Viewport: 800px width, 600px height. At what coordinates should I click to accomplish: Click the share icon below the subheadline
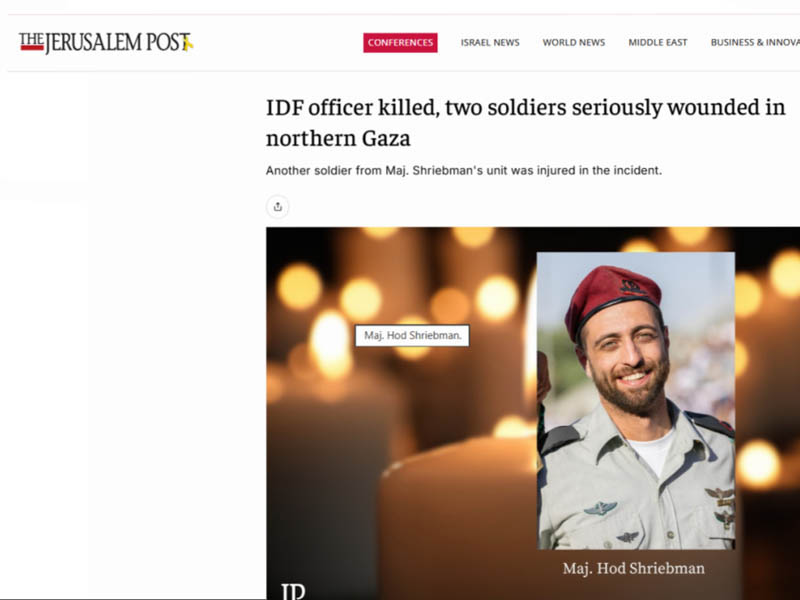278,207
